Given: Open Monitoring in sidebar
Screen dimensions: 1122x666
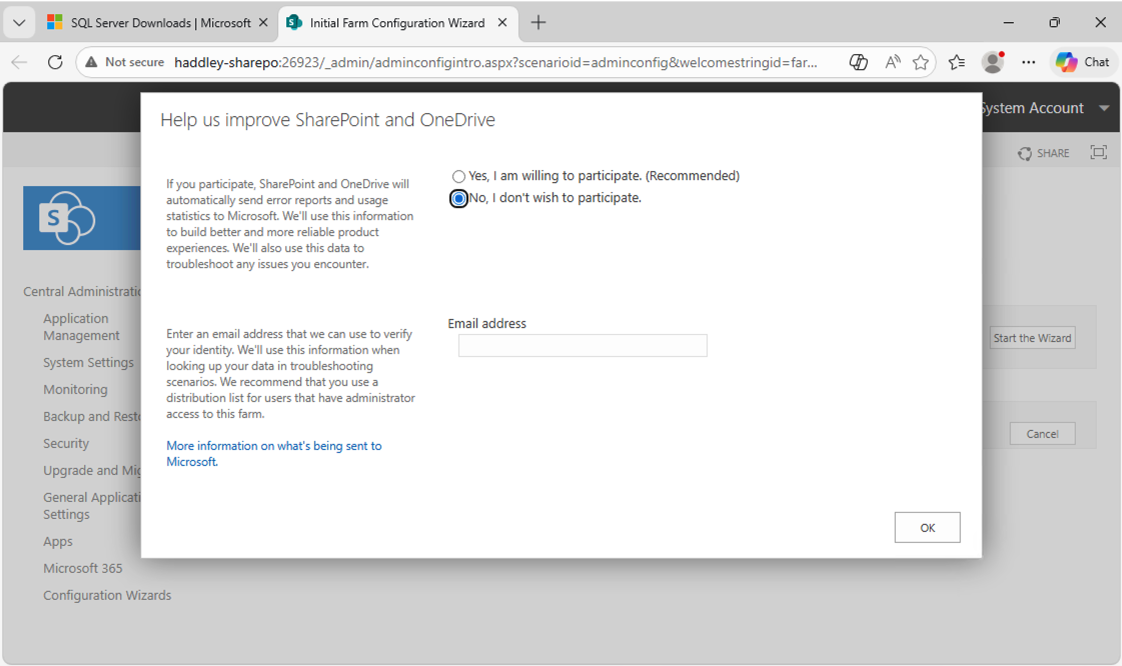Looking at the screenshot, I should [x=75, y=389].
